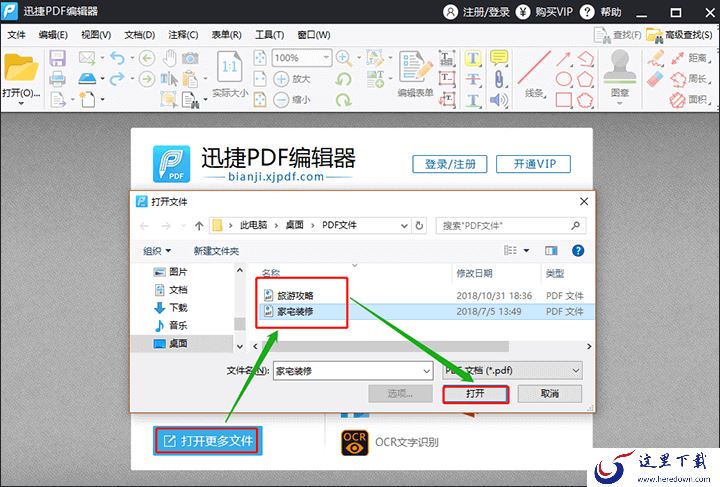
Task: Open the 工具(T) menu
Action: (x=270, y=35)
